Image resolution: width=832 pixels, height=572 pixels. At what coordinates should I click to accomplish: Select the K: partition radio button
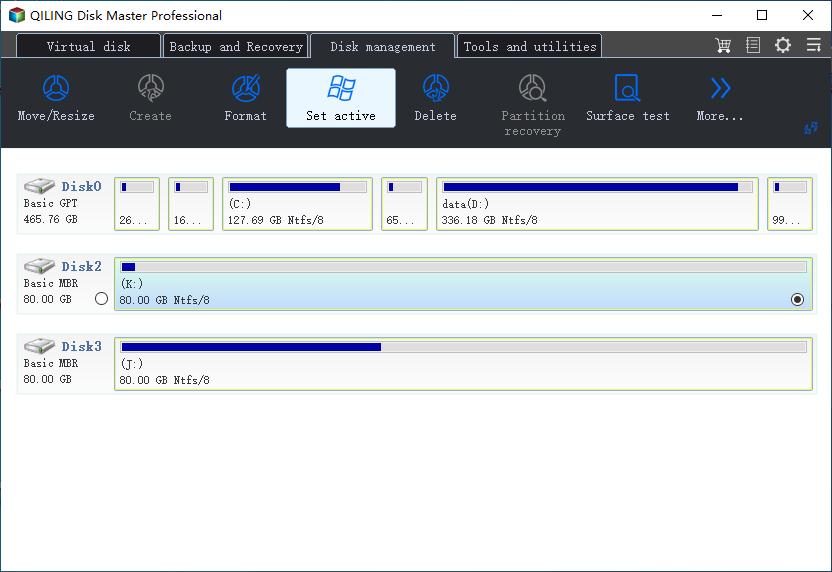797,300
